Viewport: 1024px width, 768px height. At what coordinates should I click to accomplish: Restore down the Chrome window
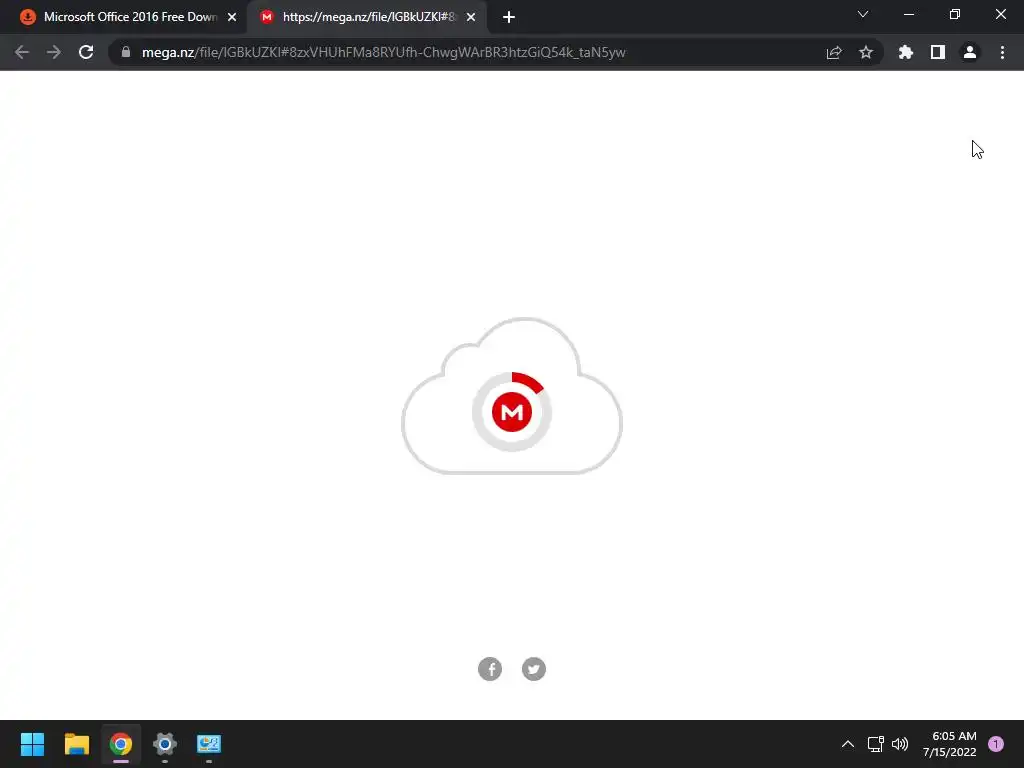point(955,14)
